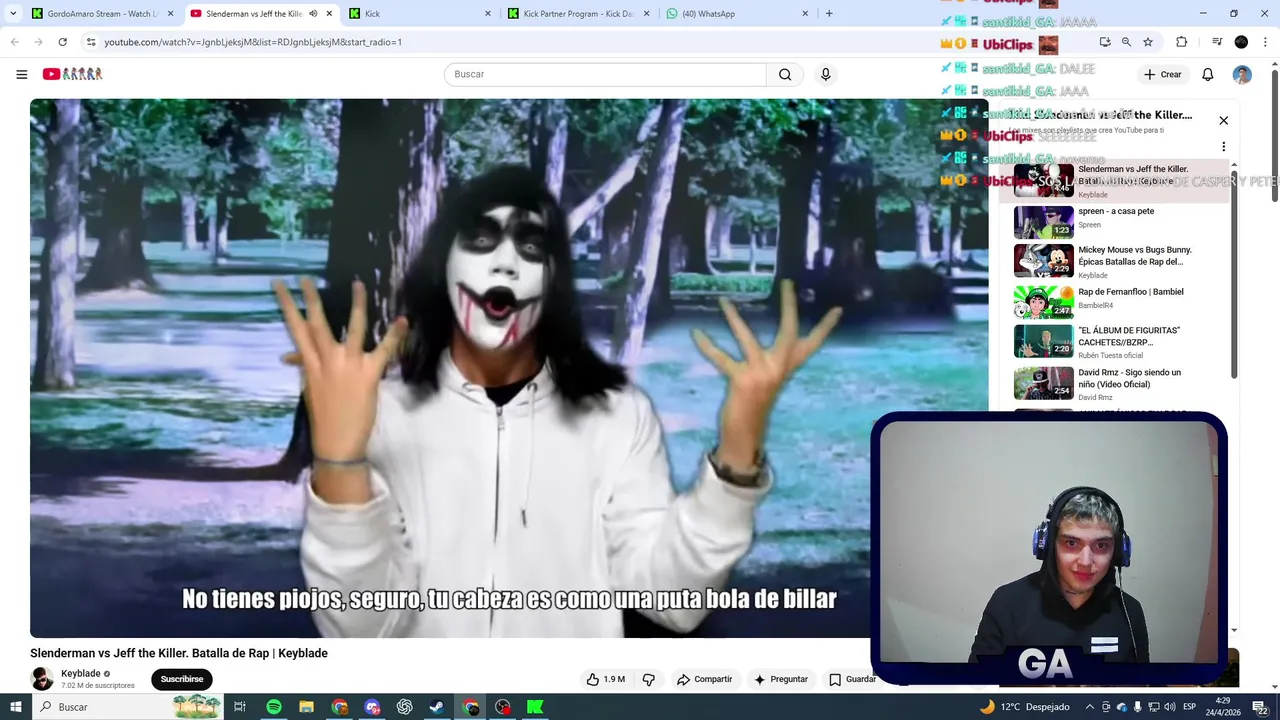Open Chrome extensions puzzle icon

pyautogui.click(x=1182, y=42)
